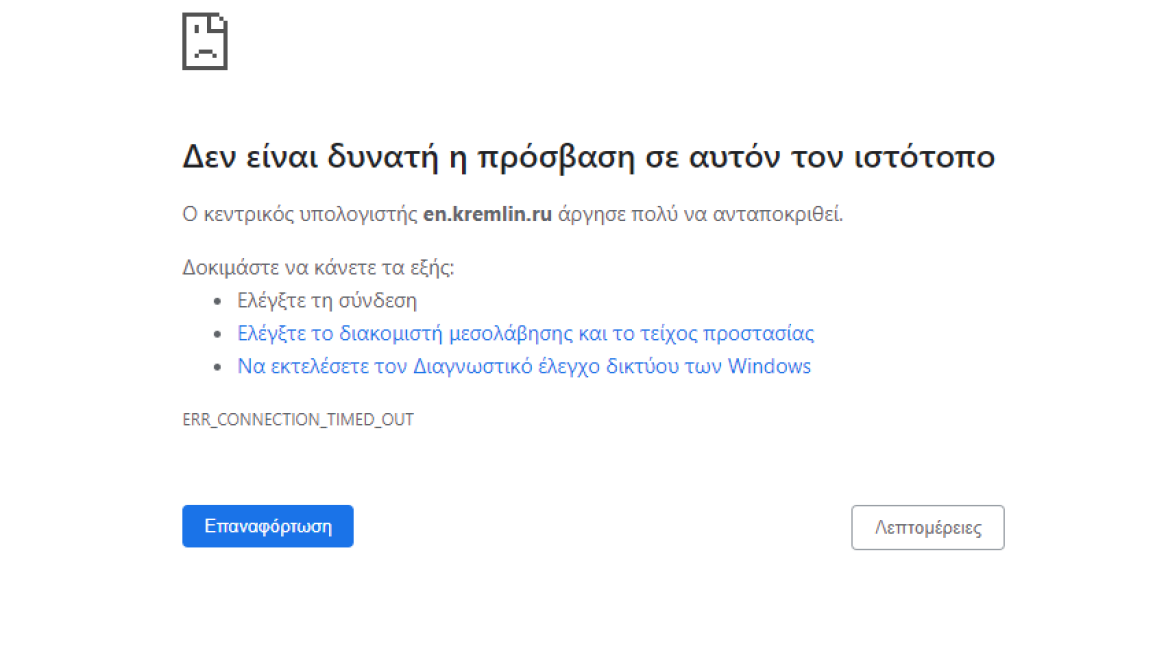Click the ERR_CONNECTION_TIMED_OUT error code
The width and height of the screenshot is (1168, 656).
coord(298,419)
